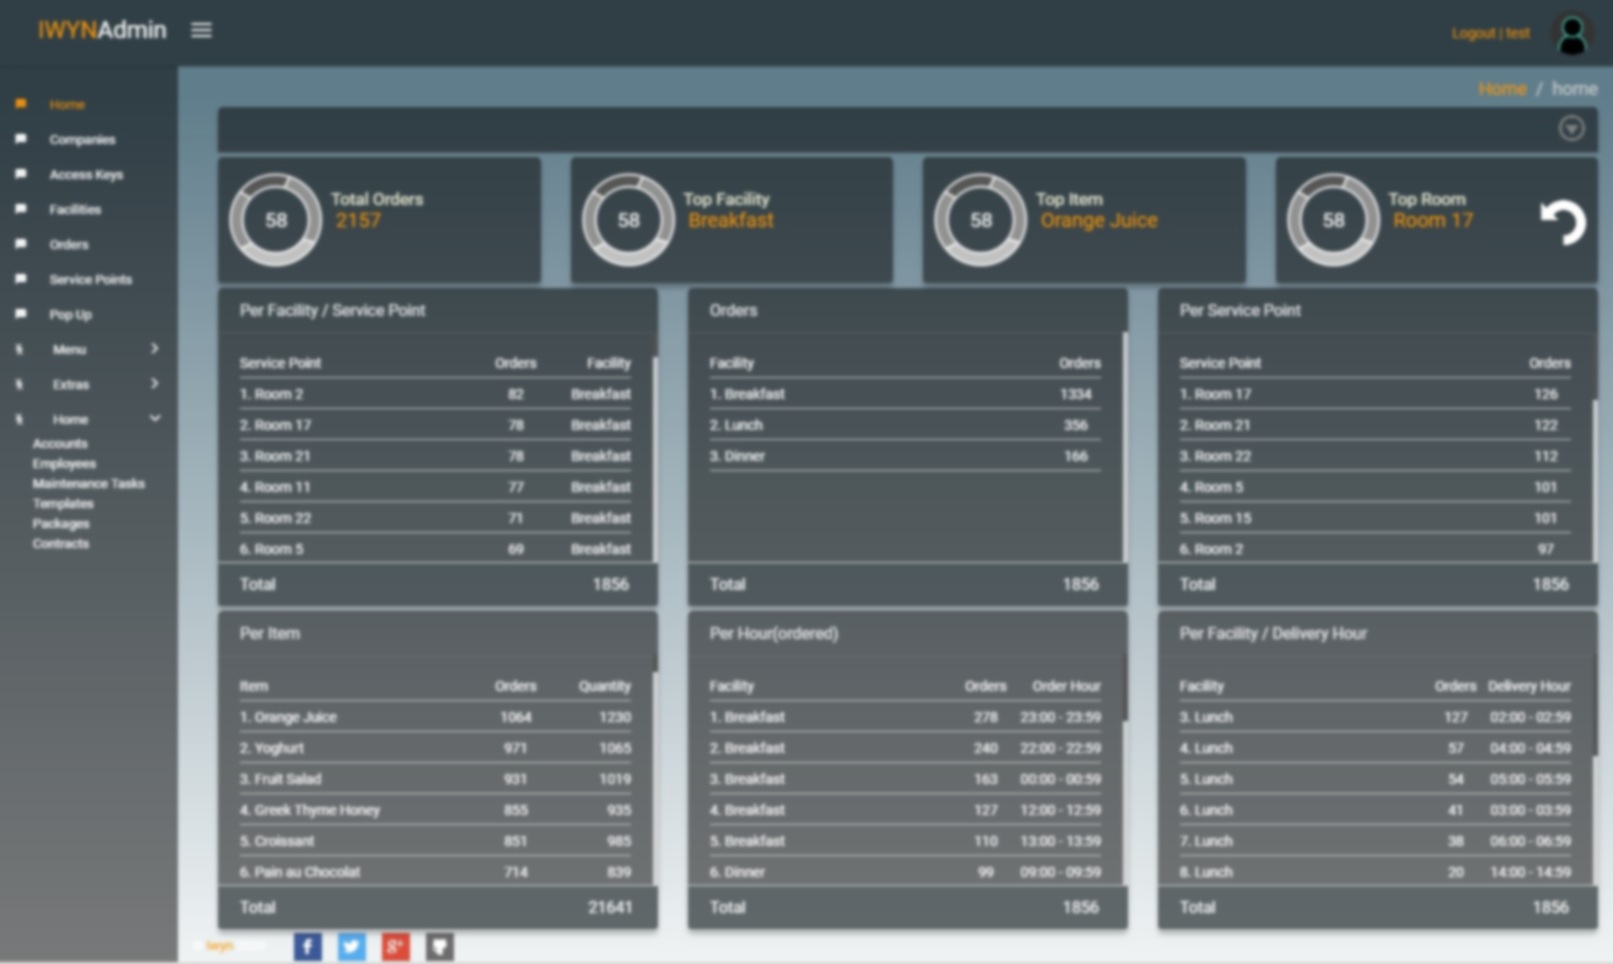Share via the Google Plus icon
The width and height of the screenshot is (1613, 964).
pos(395,946)
